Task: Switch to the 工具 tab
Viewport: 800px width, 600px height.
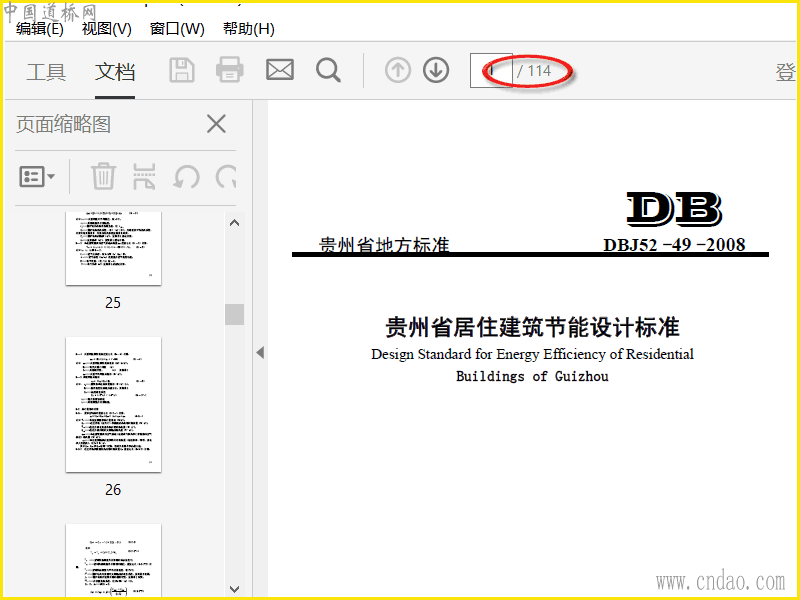Action: (x=46, y=72)
